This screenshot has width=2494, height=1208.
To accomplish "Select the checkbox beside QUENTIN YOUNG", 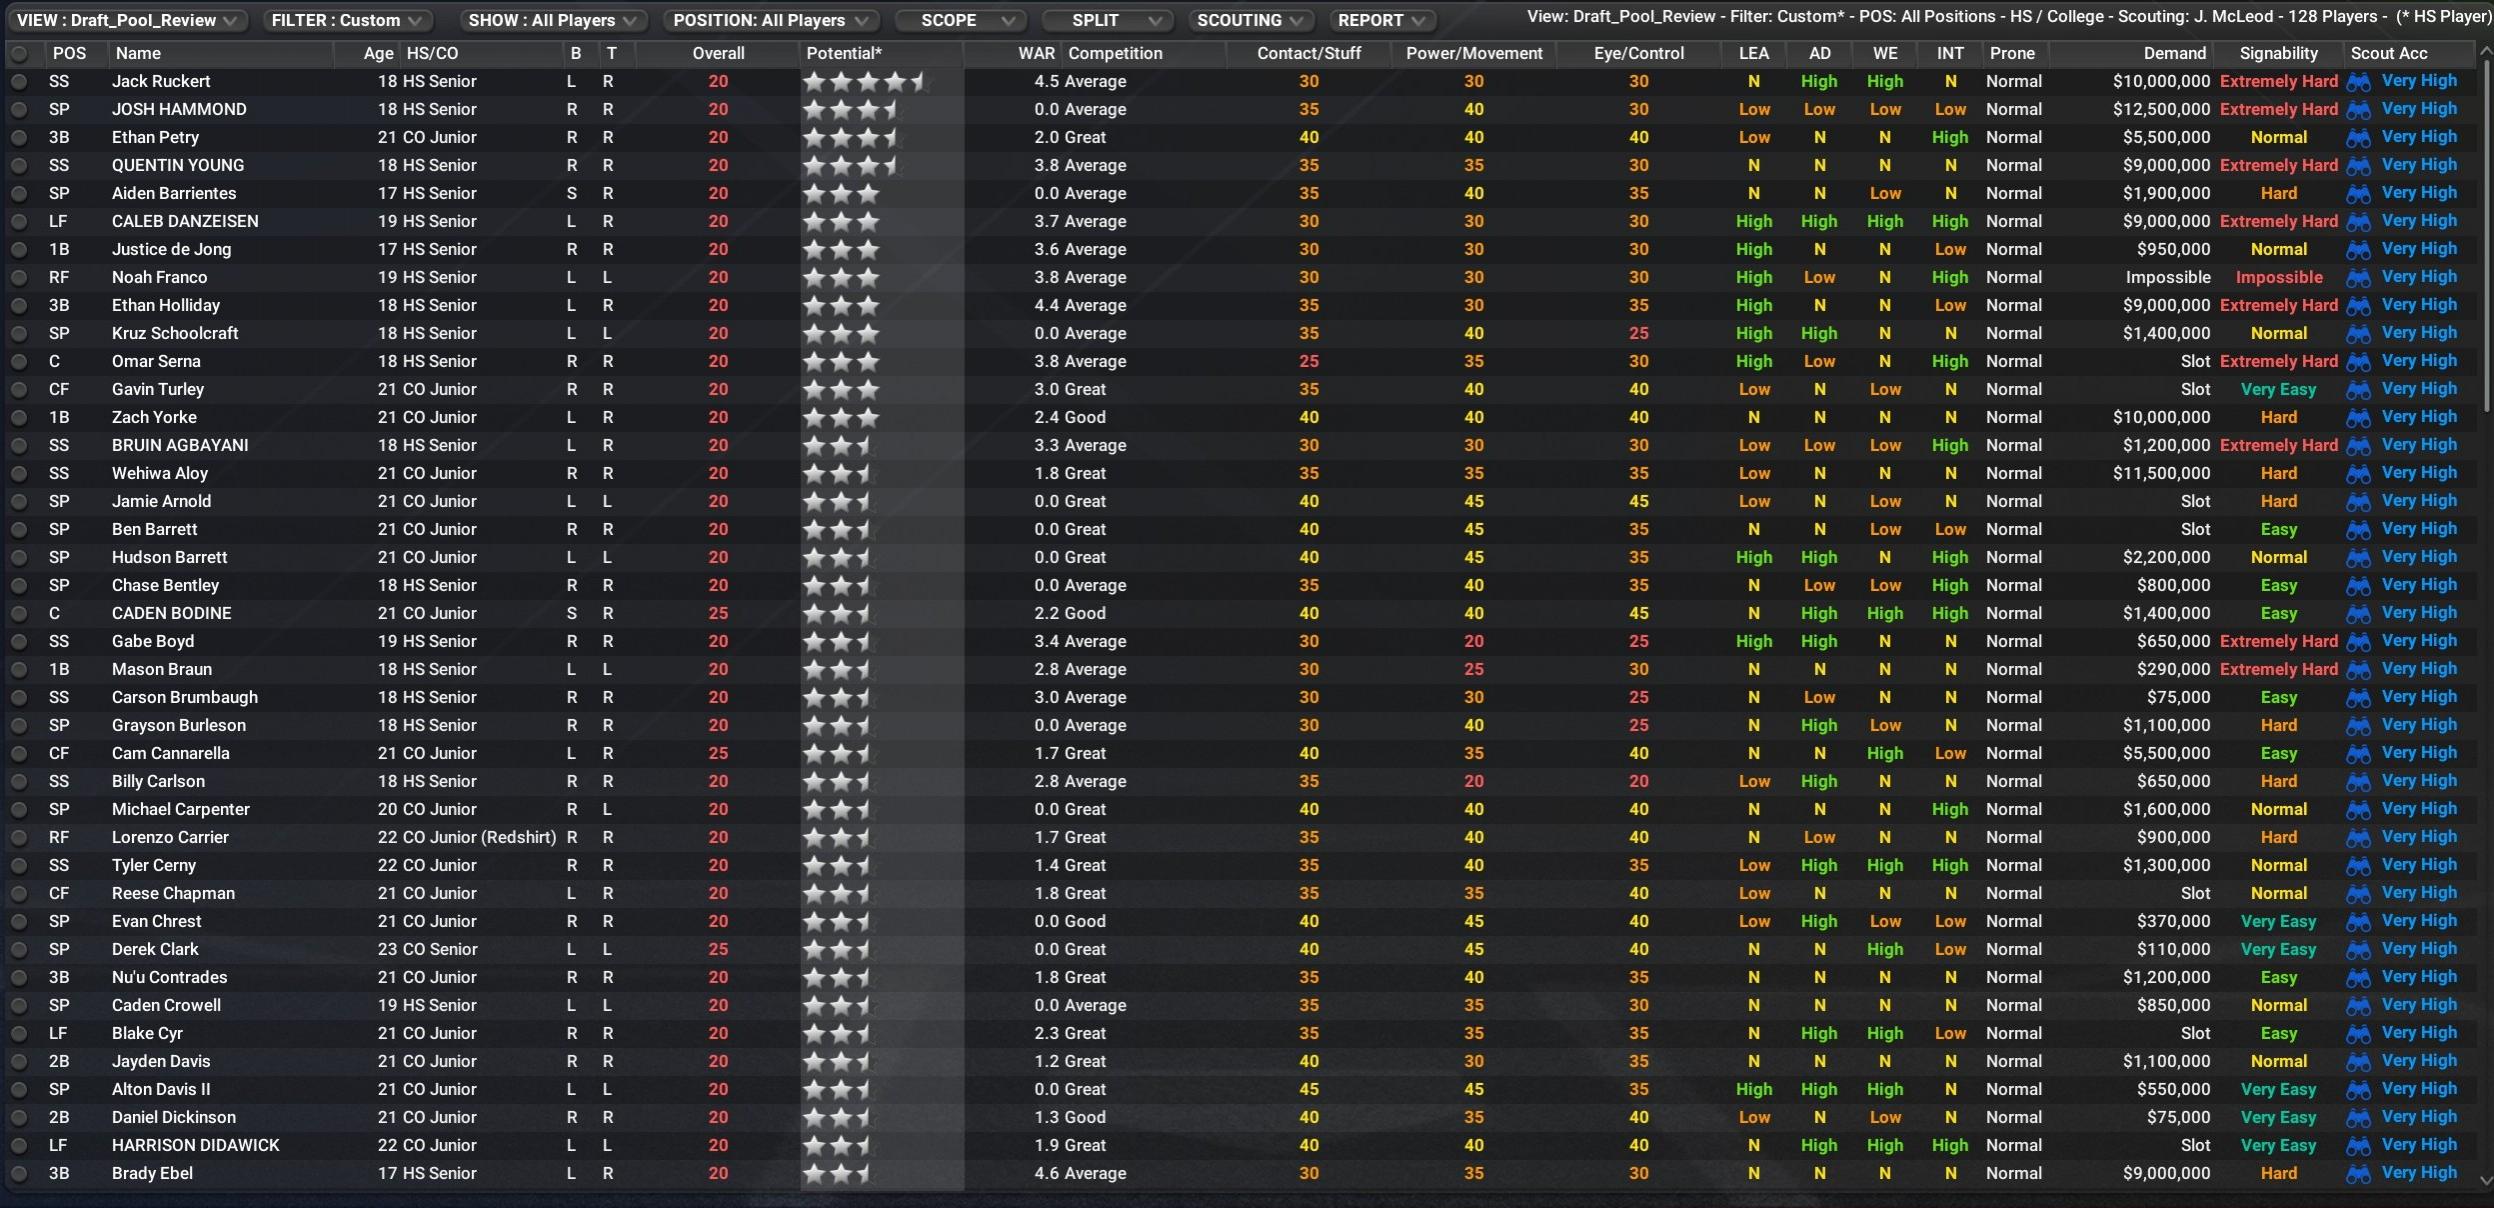I will click(x=20, y=165).
